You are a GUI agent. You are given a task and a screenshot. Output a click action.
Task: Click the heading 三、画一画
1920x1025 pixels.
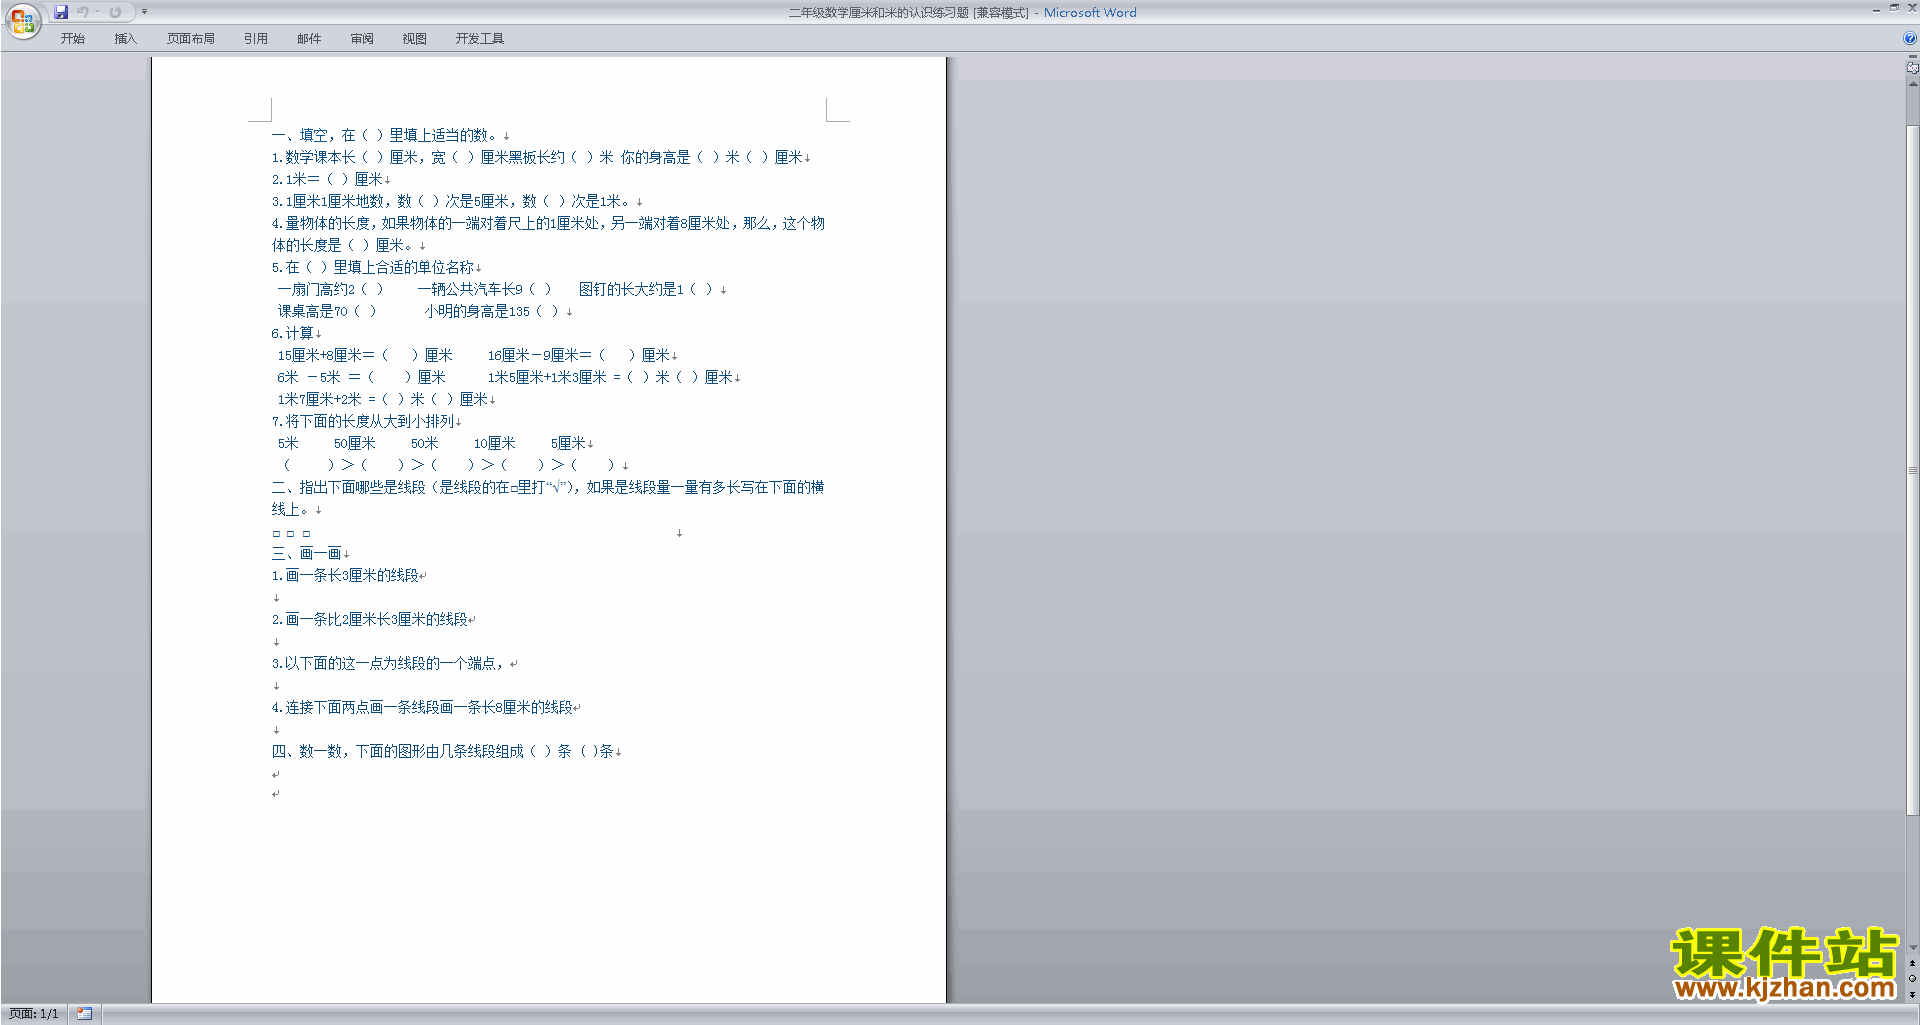tap(306, 553)
